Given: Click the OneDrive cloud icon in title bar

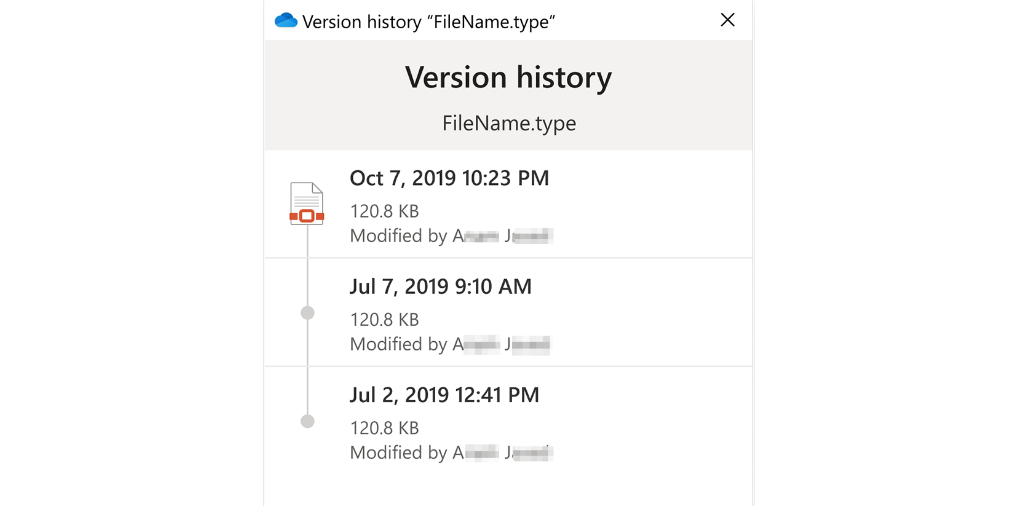Looking at the screenshot, I should click(286, 20).
